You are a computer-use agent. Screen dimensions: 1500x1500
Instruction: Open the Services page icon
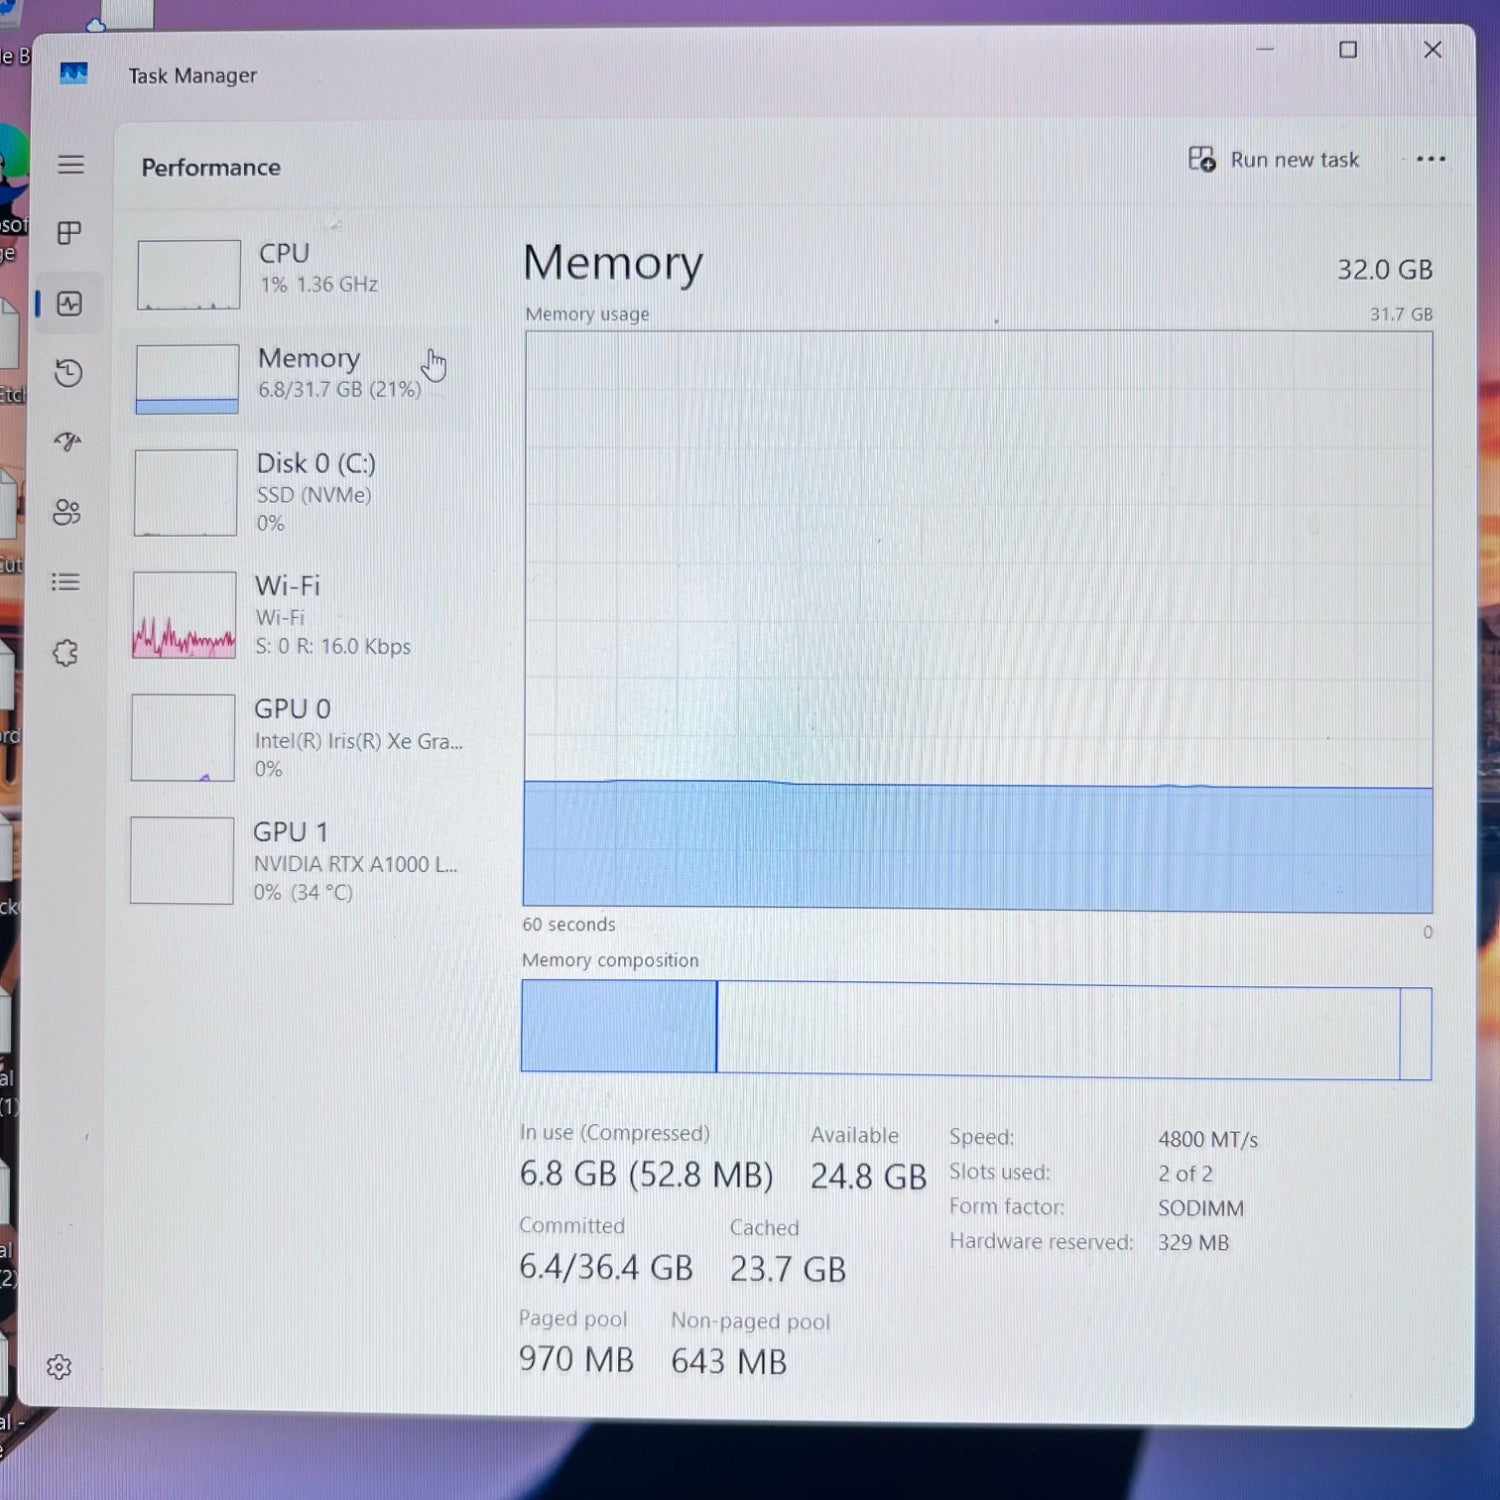[66, 653]
